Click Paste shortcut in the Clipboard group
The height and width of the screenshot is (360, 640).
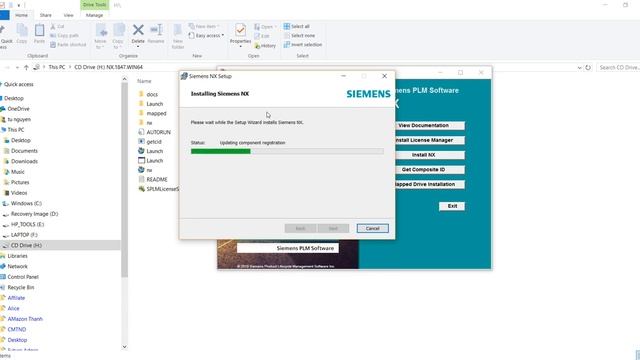click(68, 44)
